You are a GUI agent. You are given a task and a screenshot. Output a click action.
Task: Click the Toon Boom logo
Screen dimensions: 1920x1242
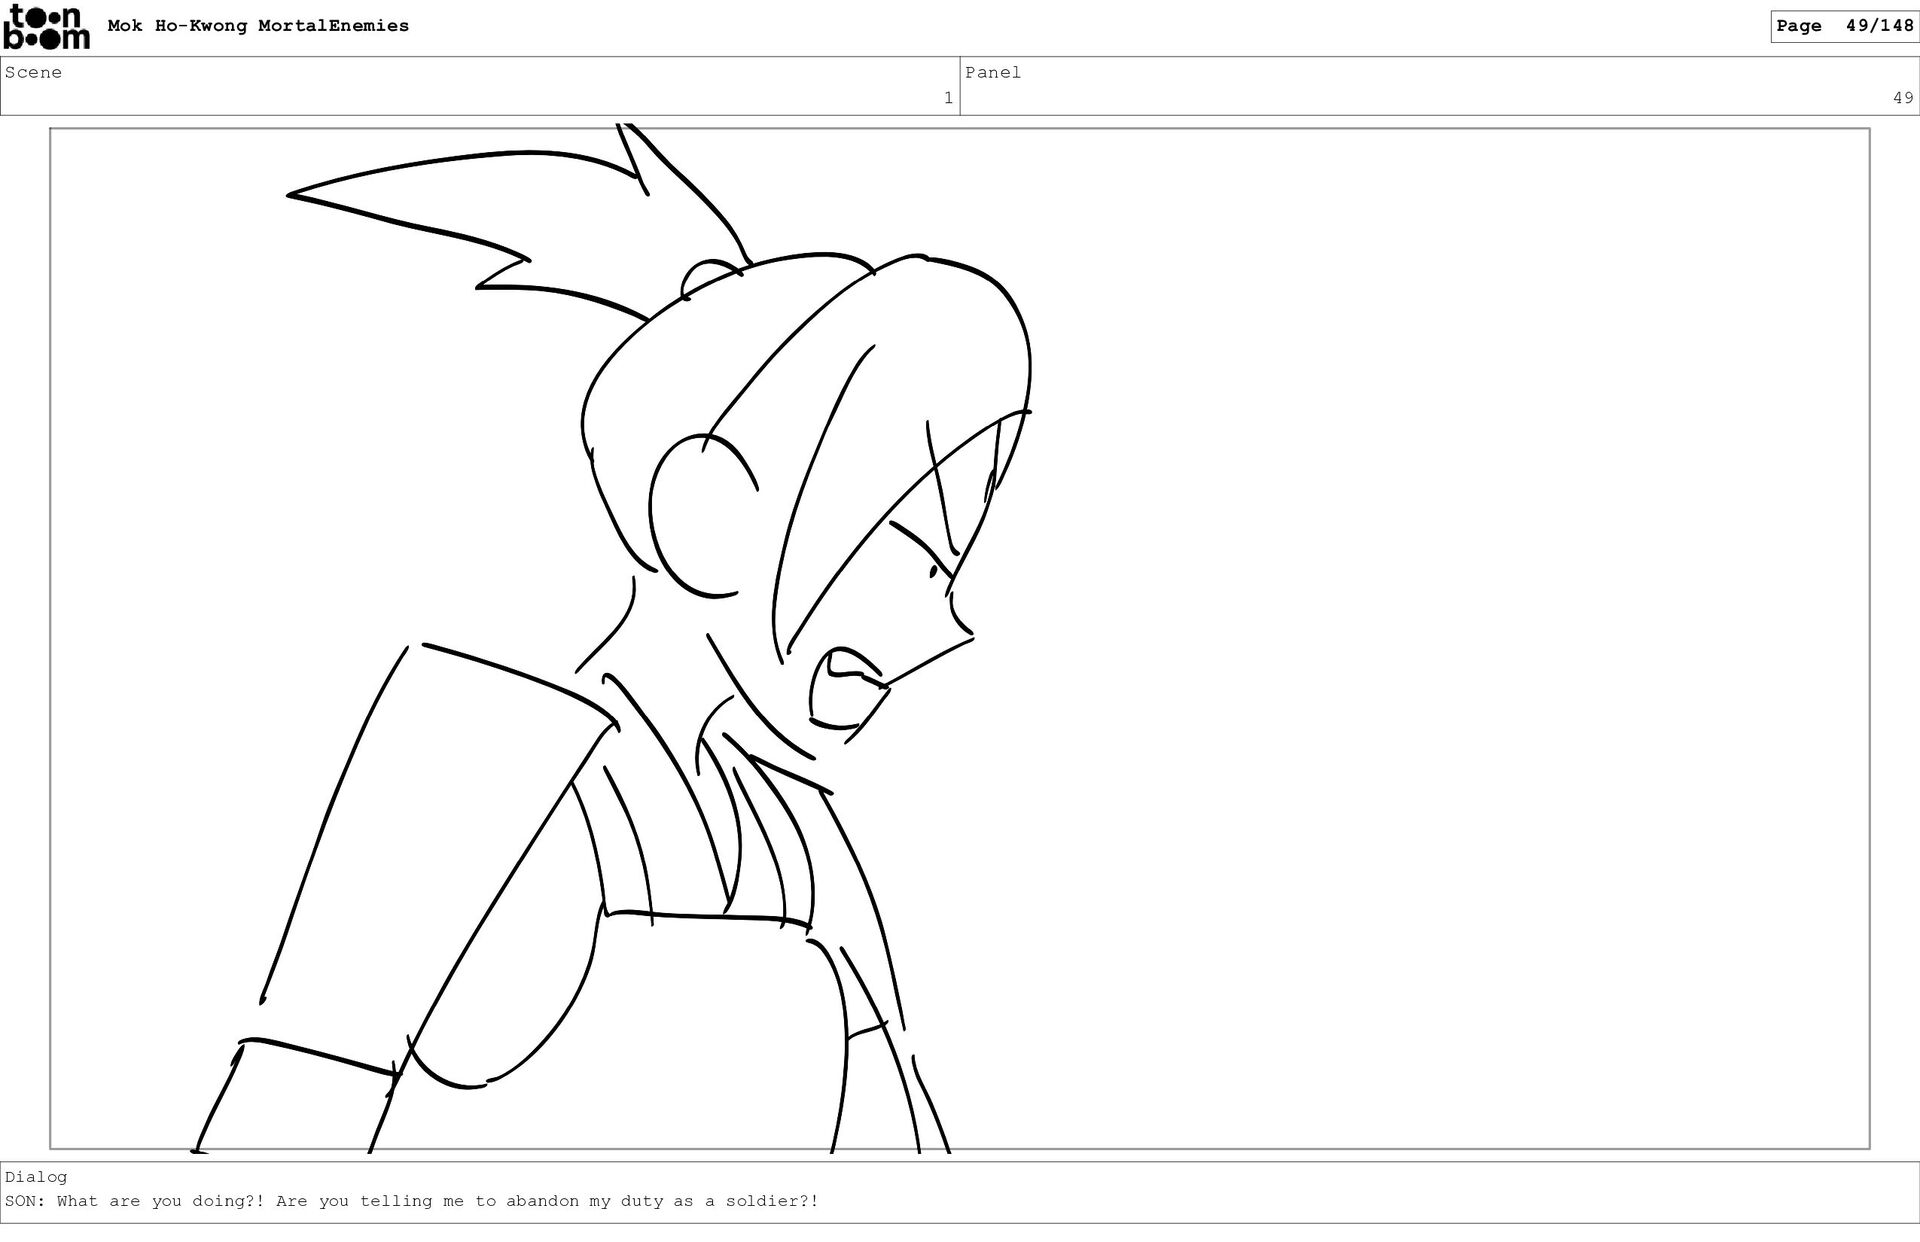47,27
